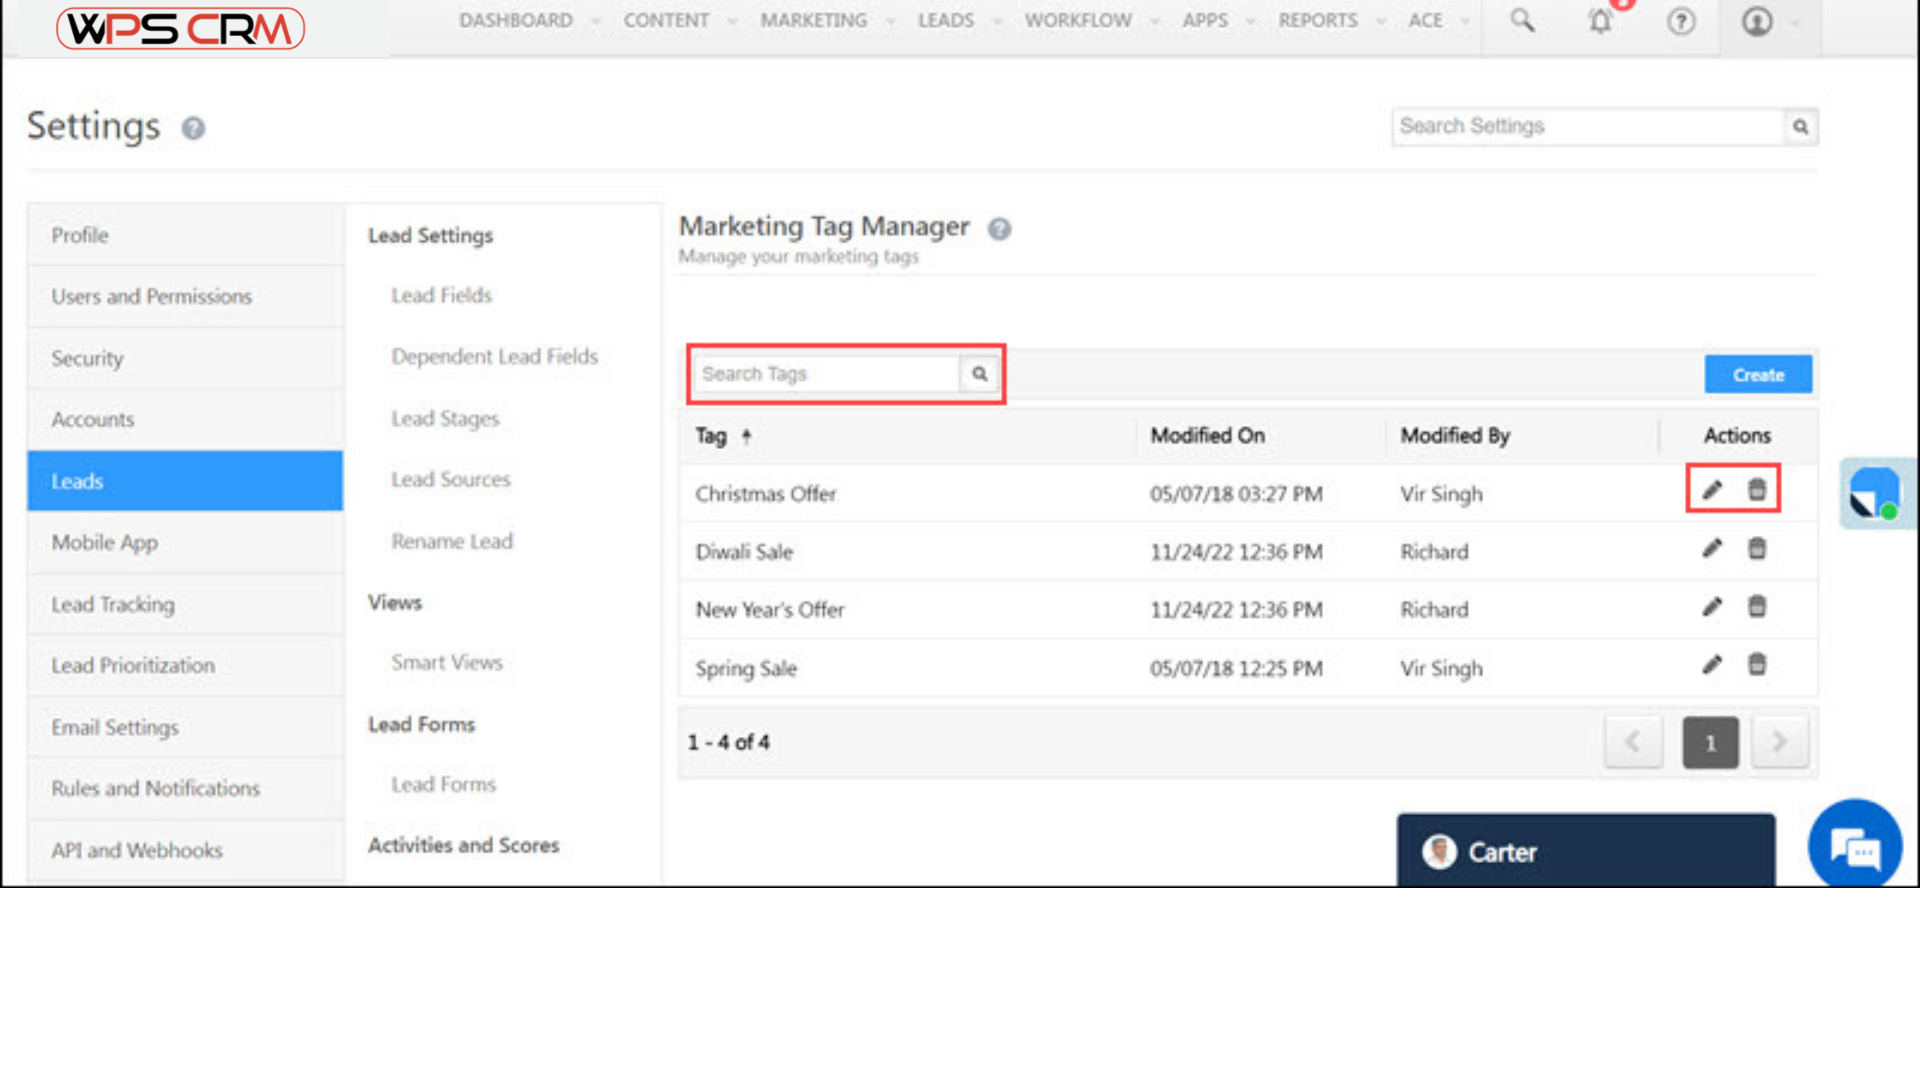Open the help question mark in header
This screenshot has width=1920, height=1080.
coord(1681,21)
